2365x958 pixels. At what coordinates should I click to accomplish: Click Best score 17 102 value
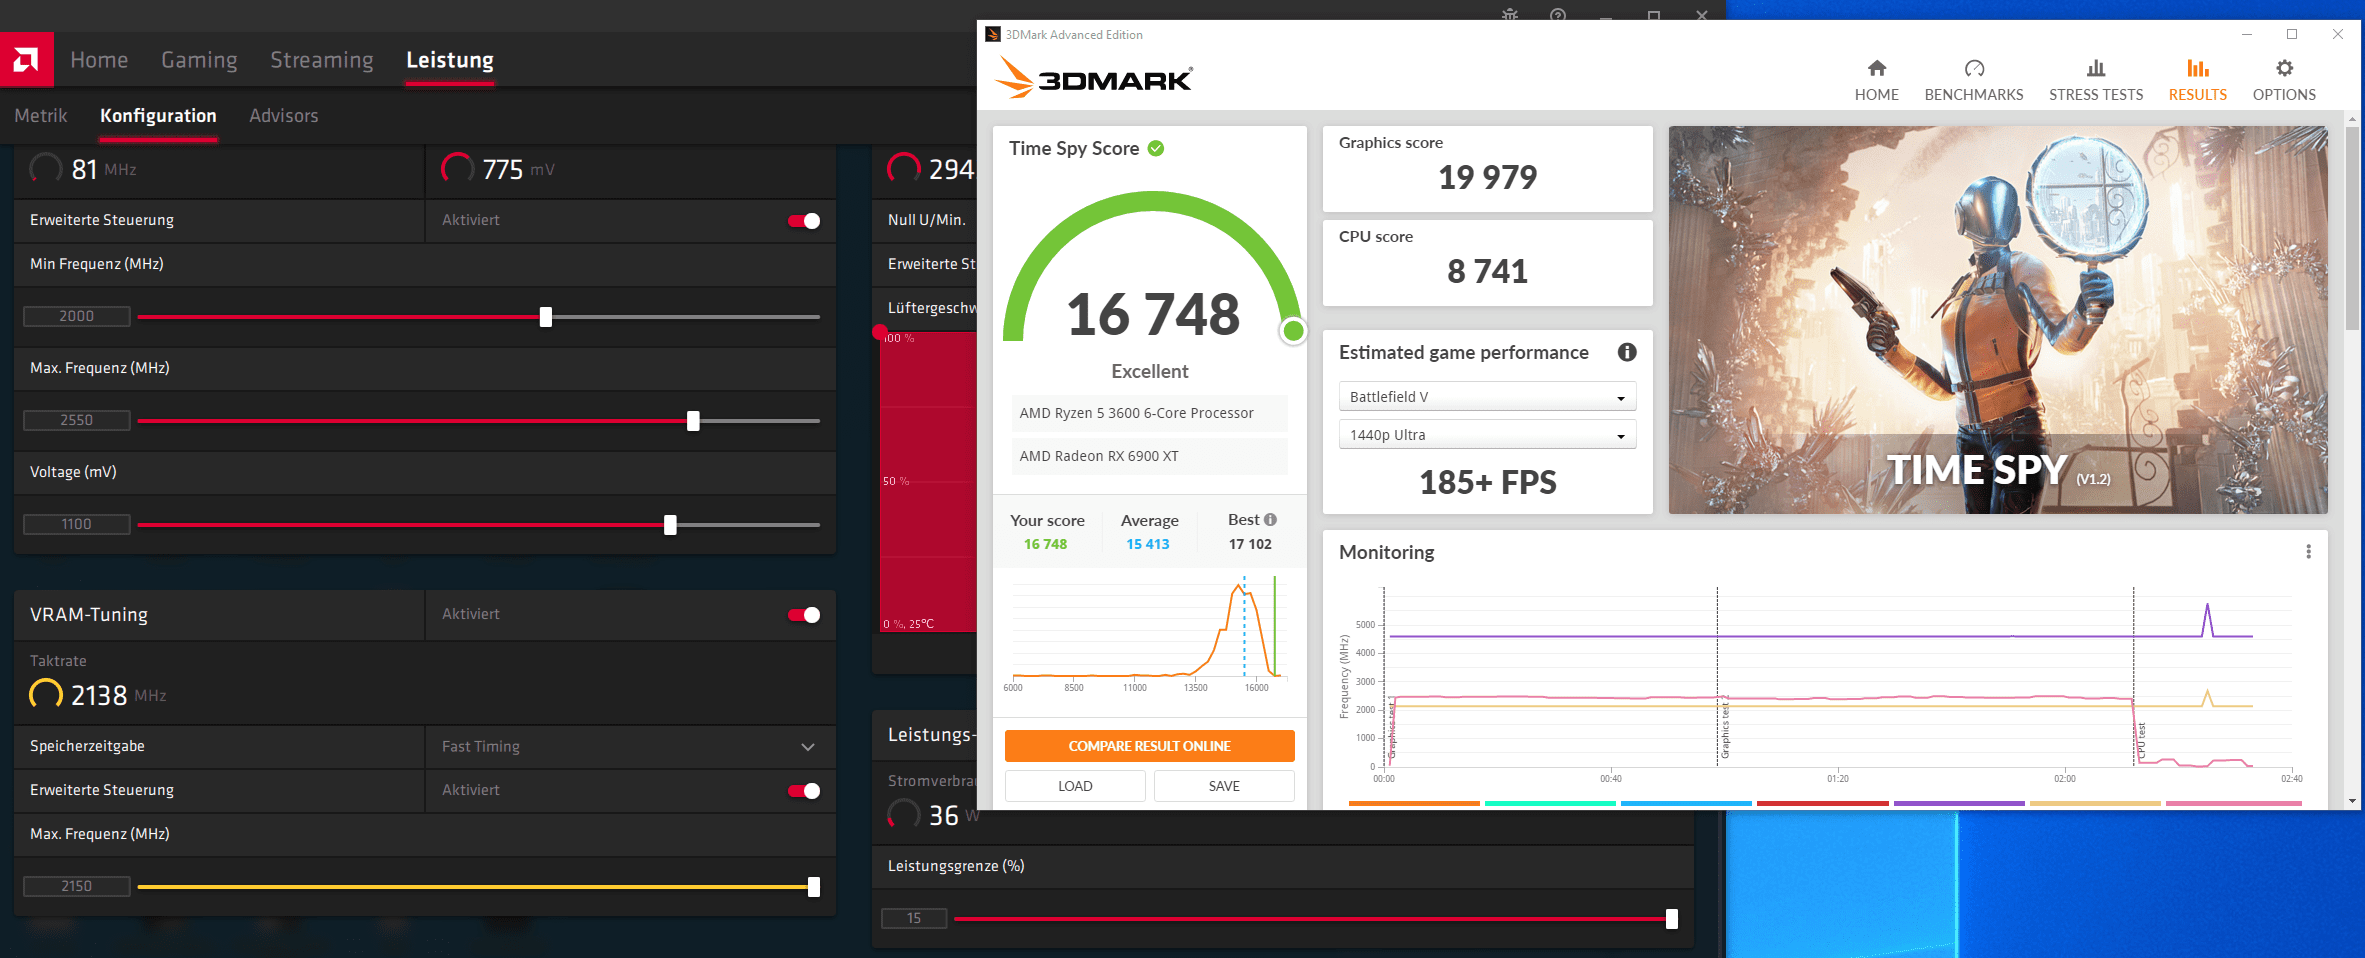1250,544
